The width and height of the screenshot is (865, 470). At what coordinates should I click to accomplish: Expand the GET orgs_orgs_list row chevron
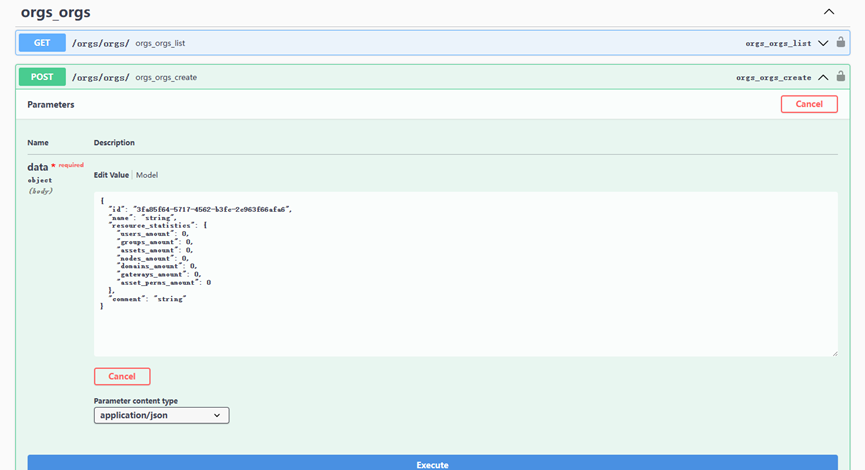pos(823,43)
